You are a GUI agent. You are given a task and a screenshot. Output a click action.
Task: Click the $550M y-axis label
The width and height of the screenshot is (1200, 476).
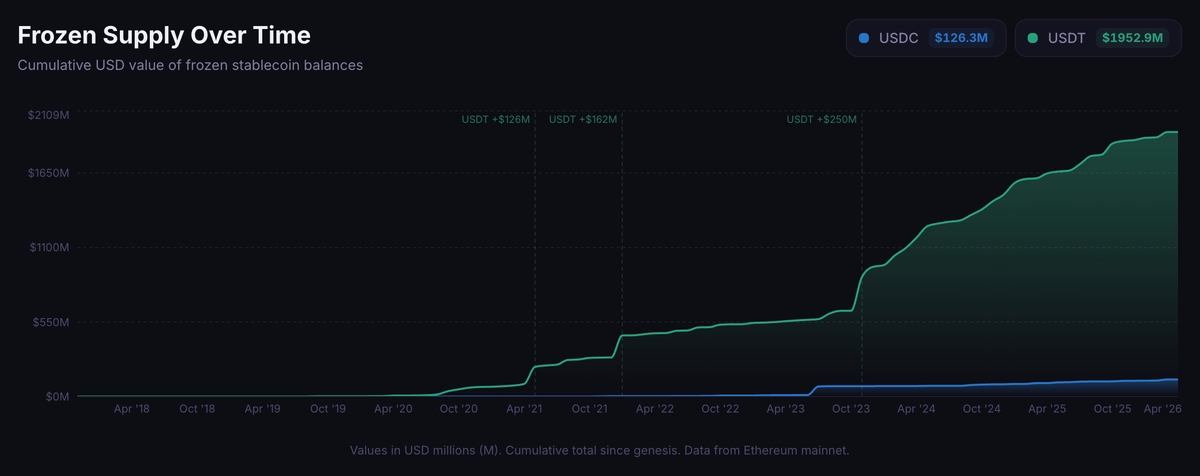click(51, 323)
